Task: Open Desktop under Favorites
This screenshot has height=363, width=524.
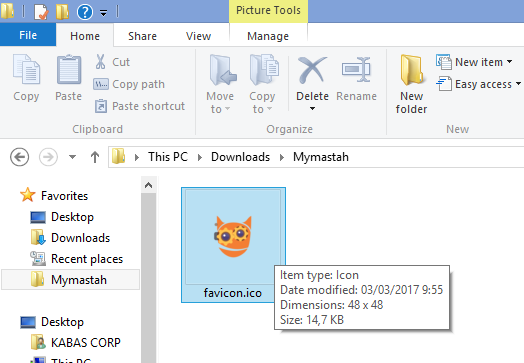Action: tap(72, 217)
